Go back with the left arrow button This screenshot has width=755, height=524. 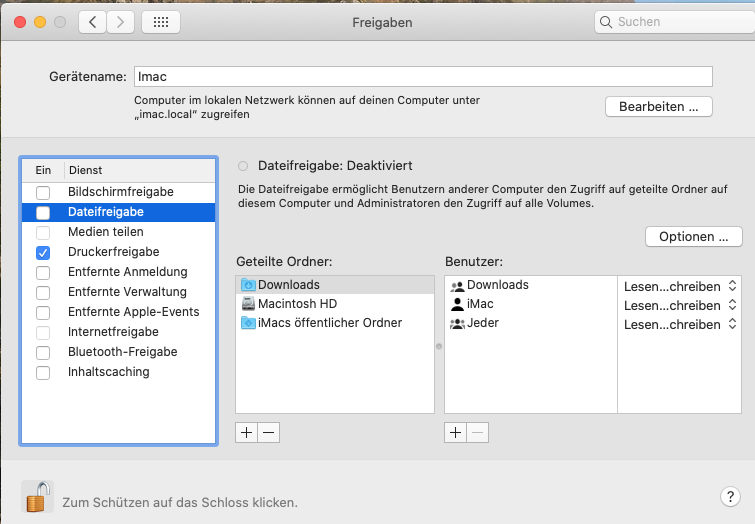92,22
